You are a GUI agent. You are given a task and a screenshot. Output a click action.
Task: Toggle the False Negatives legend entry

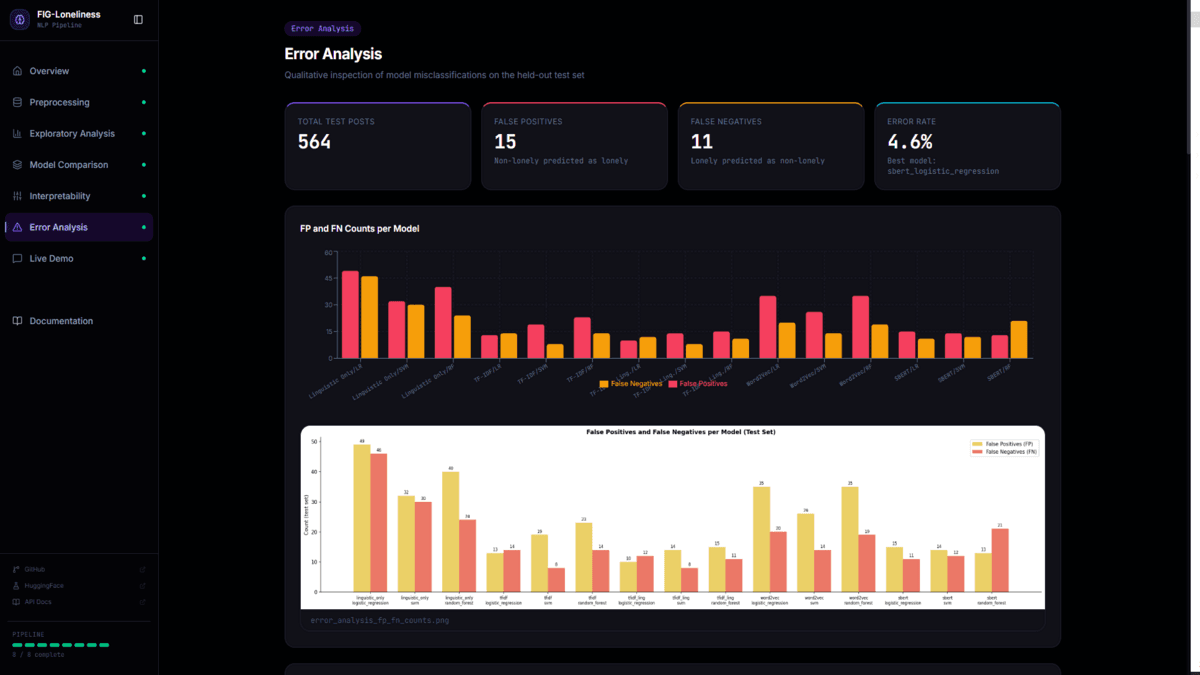point(630,384)
